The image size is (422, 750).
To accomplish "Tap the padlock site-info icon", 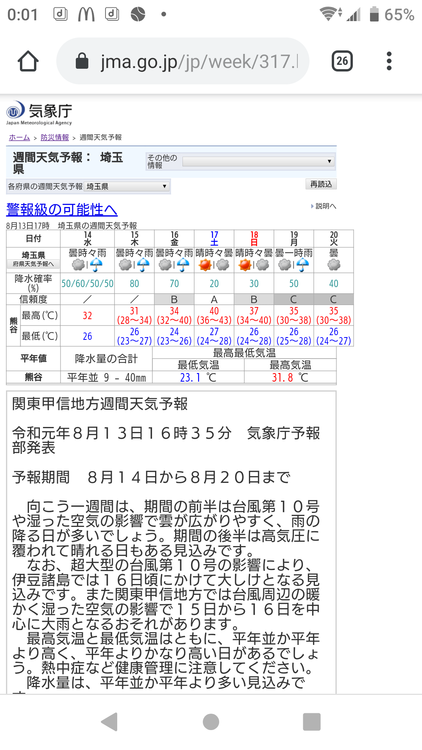I will tap(82, 61).
